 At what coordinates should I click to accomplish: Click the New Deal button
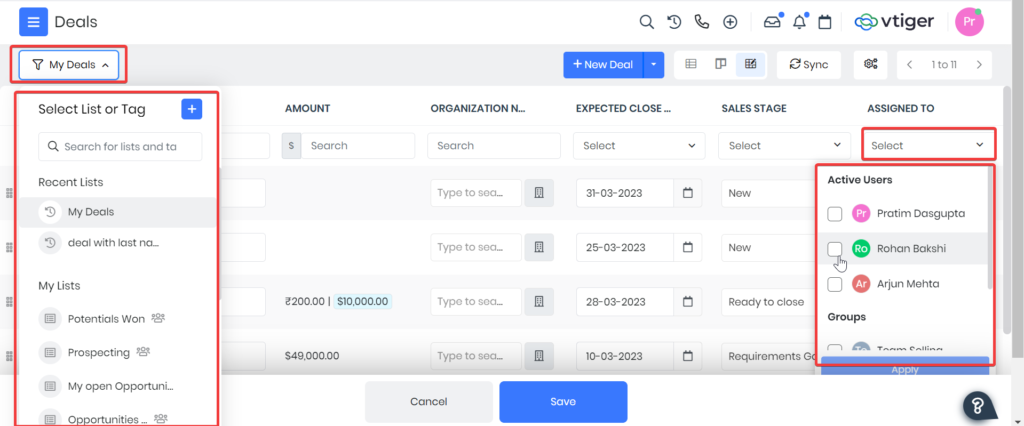pyautogui.click(x=603, y=65)
